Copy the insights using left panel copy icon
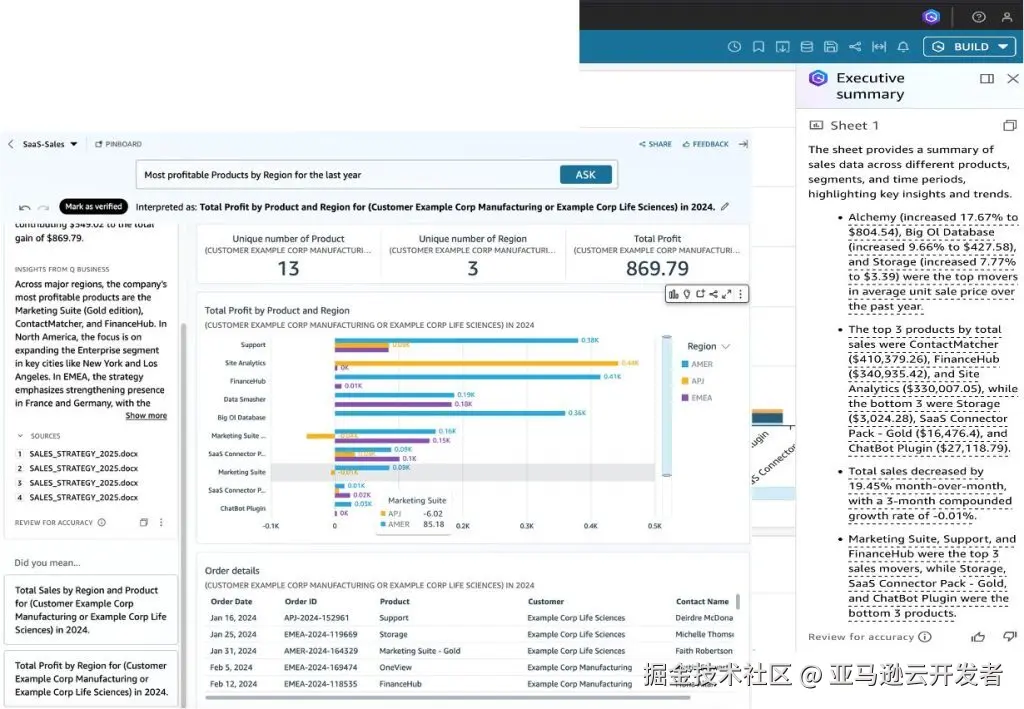 point(144,522)
